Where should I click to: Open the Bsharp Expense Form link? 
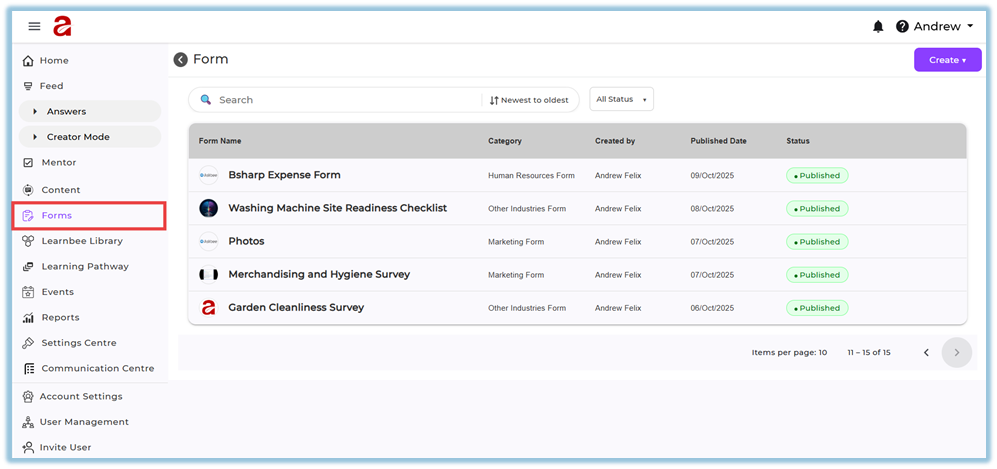point(284,175)
